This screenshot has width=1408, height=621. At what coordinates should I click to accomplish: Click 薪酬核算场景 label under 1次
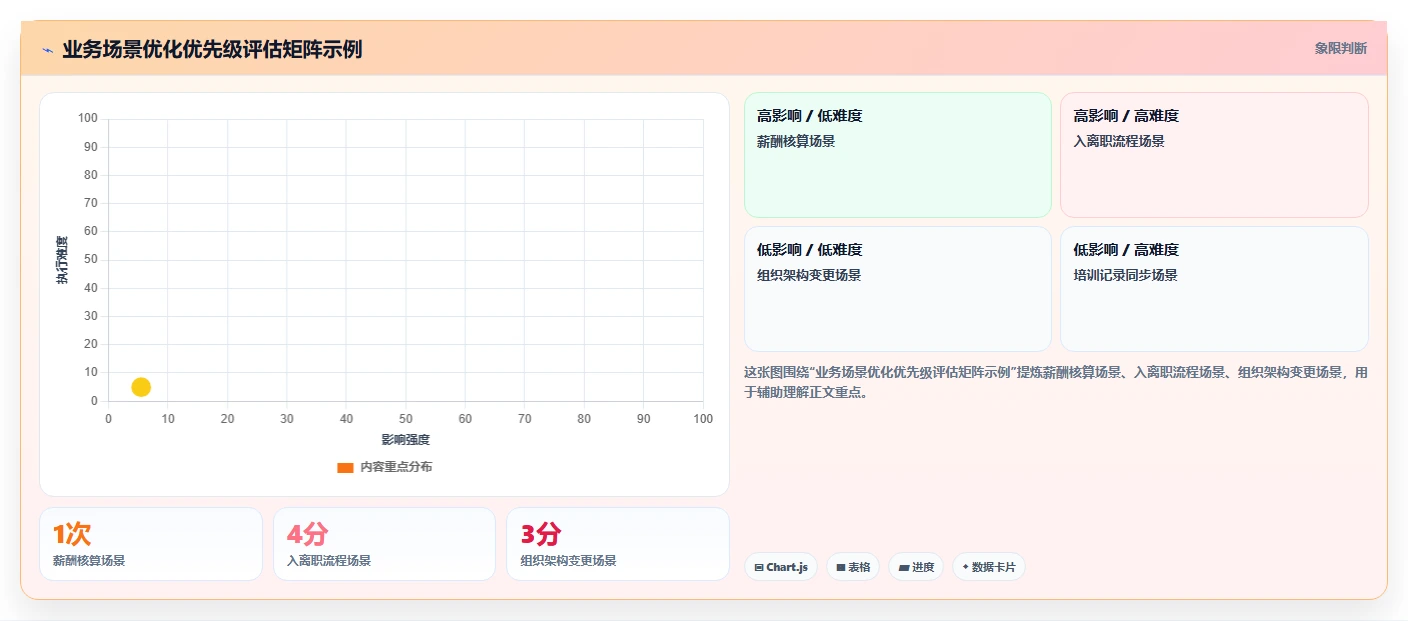click(x=89, y=561)
